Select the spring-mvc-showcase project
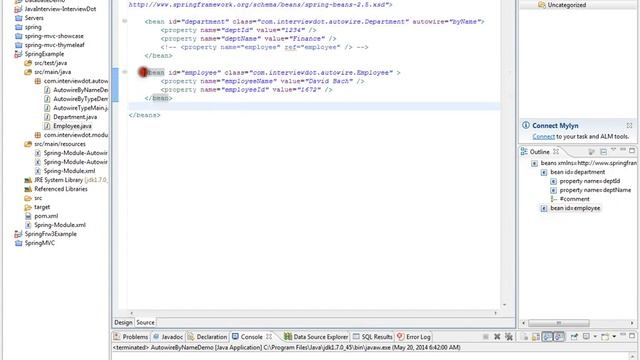 click(54, 36)
